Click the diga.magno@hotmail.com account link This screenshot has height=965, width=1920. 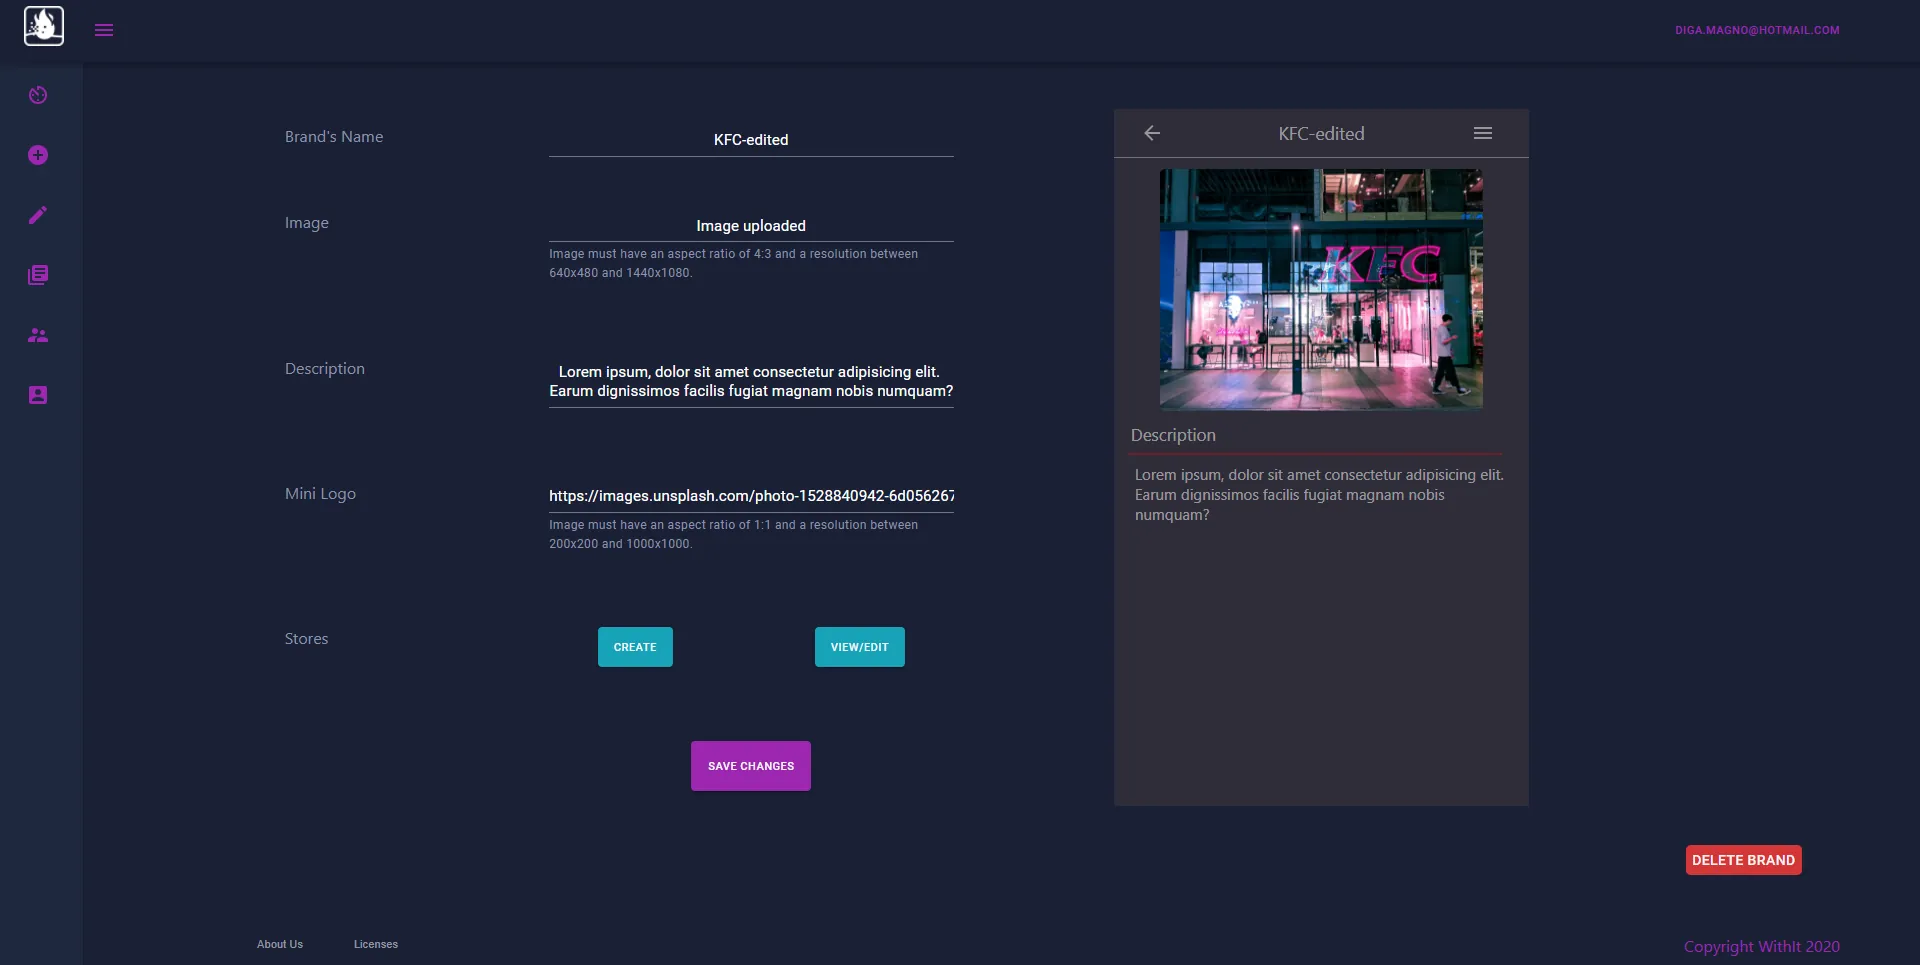(1757, 30)
